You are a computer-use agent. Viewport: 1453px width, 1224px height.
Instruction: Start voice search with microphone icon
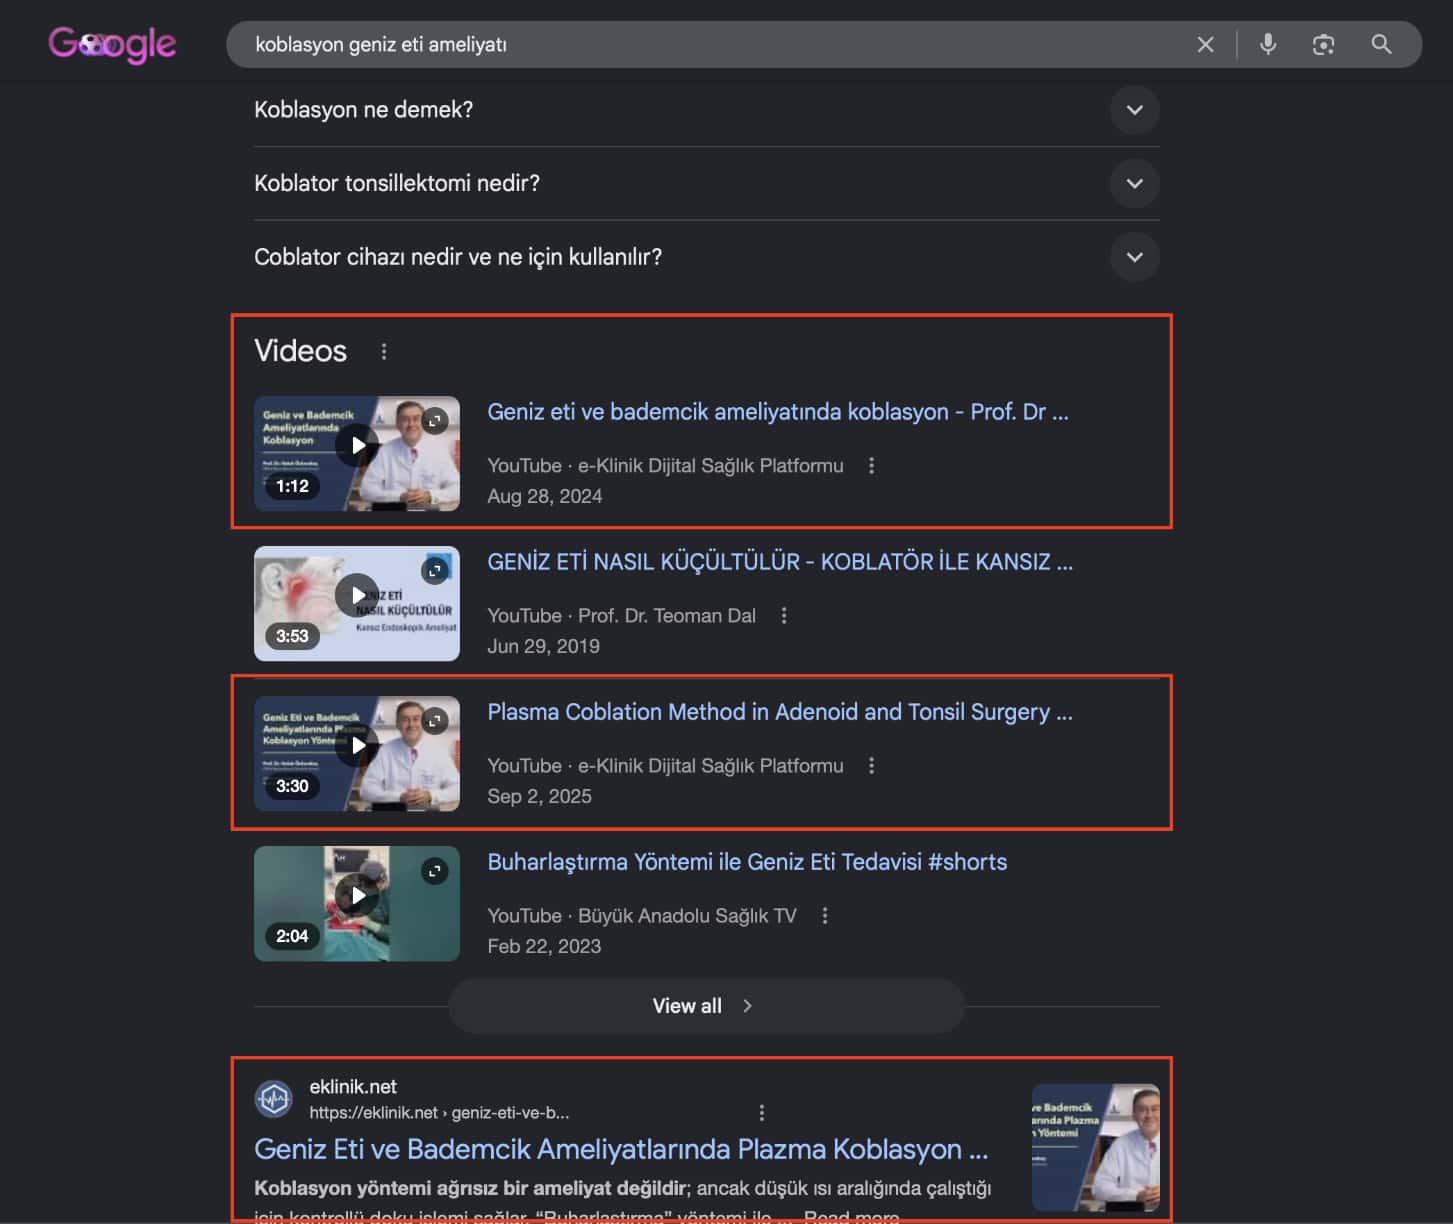pyautogui.click(x=1267, y=44)
